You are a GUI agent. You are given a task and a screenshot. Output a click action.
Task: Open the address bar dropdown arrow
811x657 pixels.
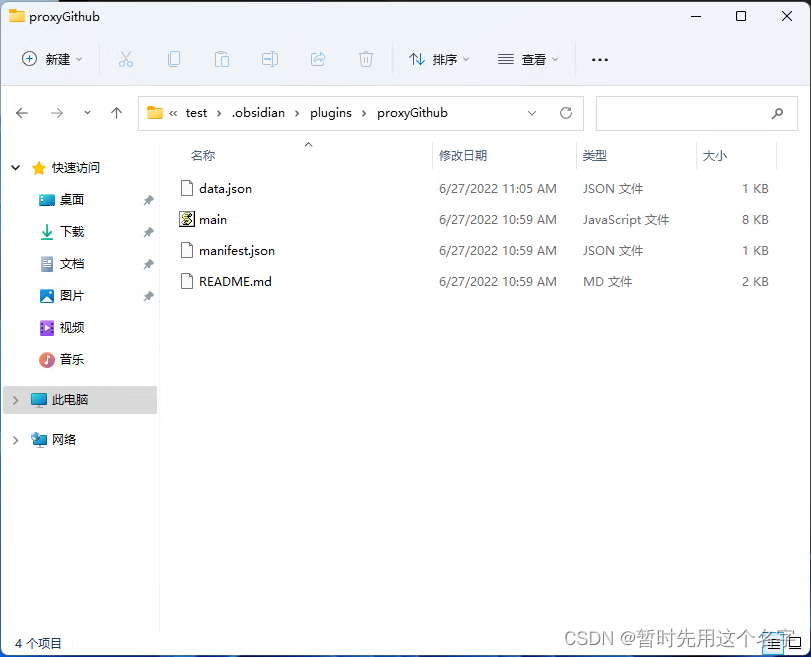click(x=532, y=113)
